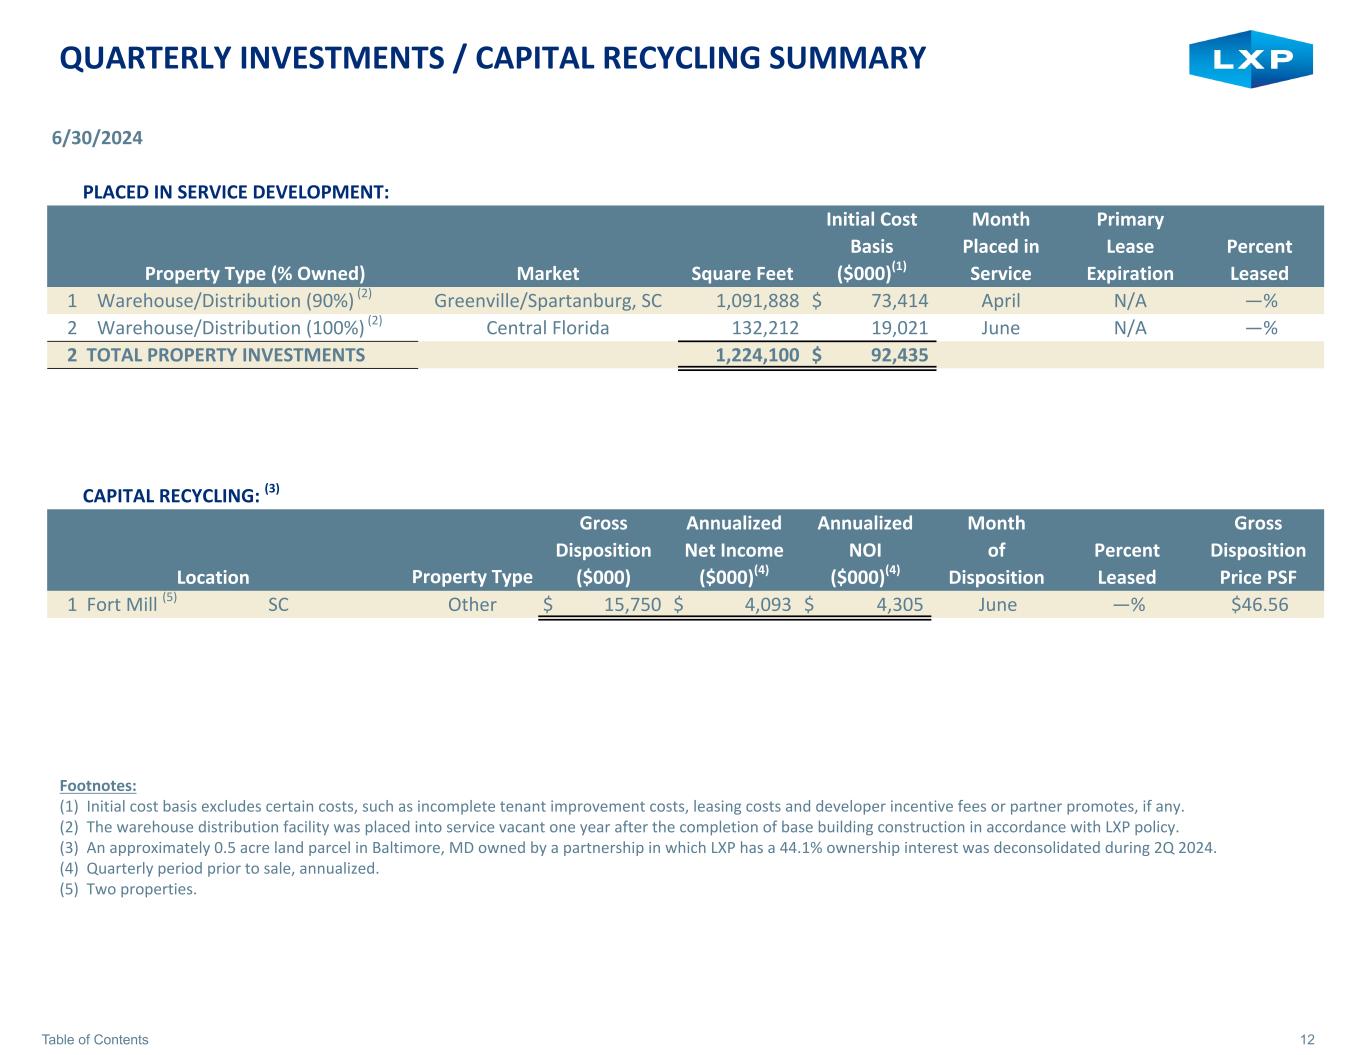Open the Table of Contents link

pos(95,1039)
